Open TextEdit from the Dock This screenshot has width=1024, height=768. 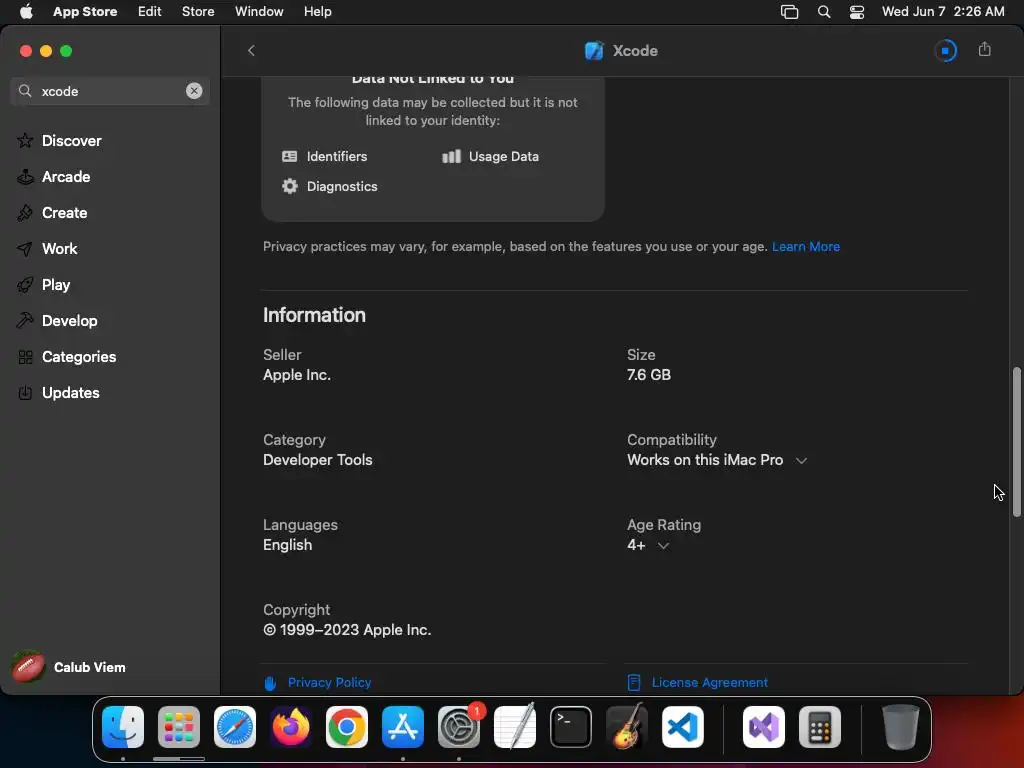[515, 727]
